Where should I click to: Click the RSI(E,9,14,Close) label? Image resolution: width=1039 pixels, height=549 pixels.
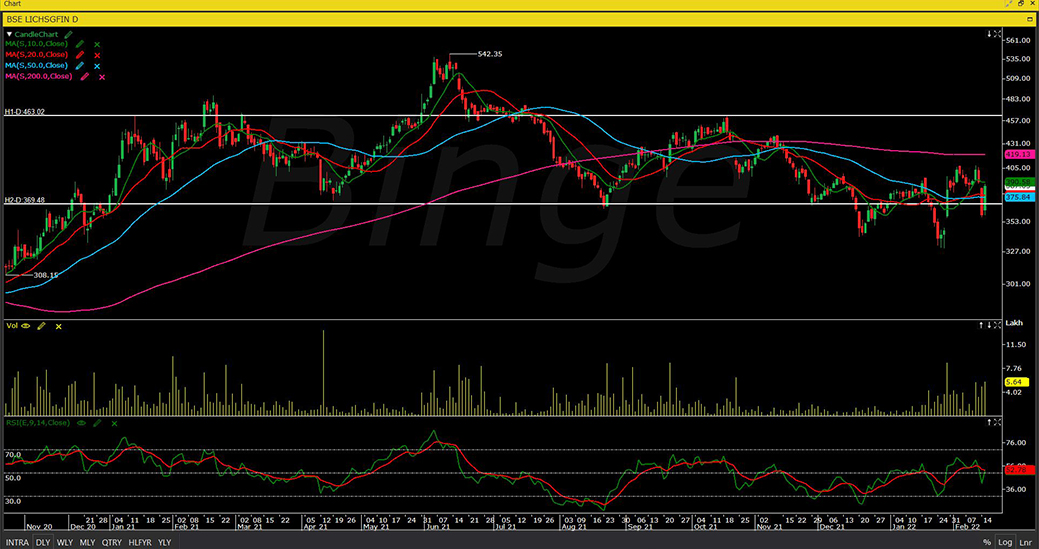click(x=37, y=423)
